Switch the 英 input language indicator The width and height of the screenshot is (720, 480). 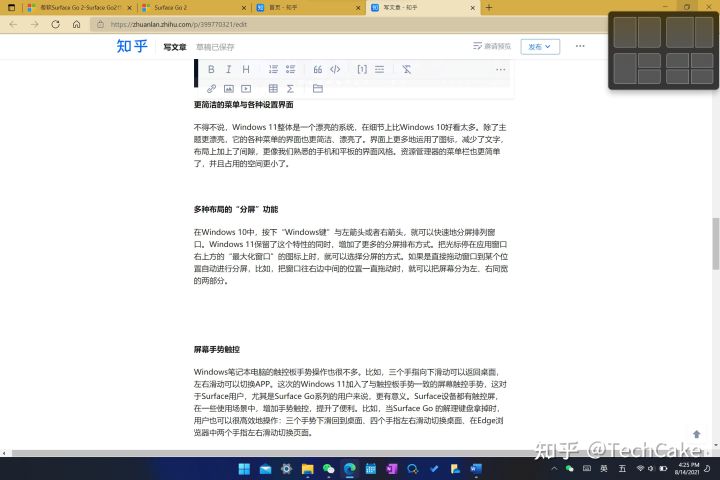pyautogui.click(x=604, y=469)
